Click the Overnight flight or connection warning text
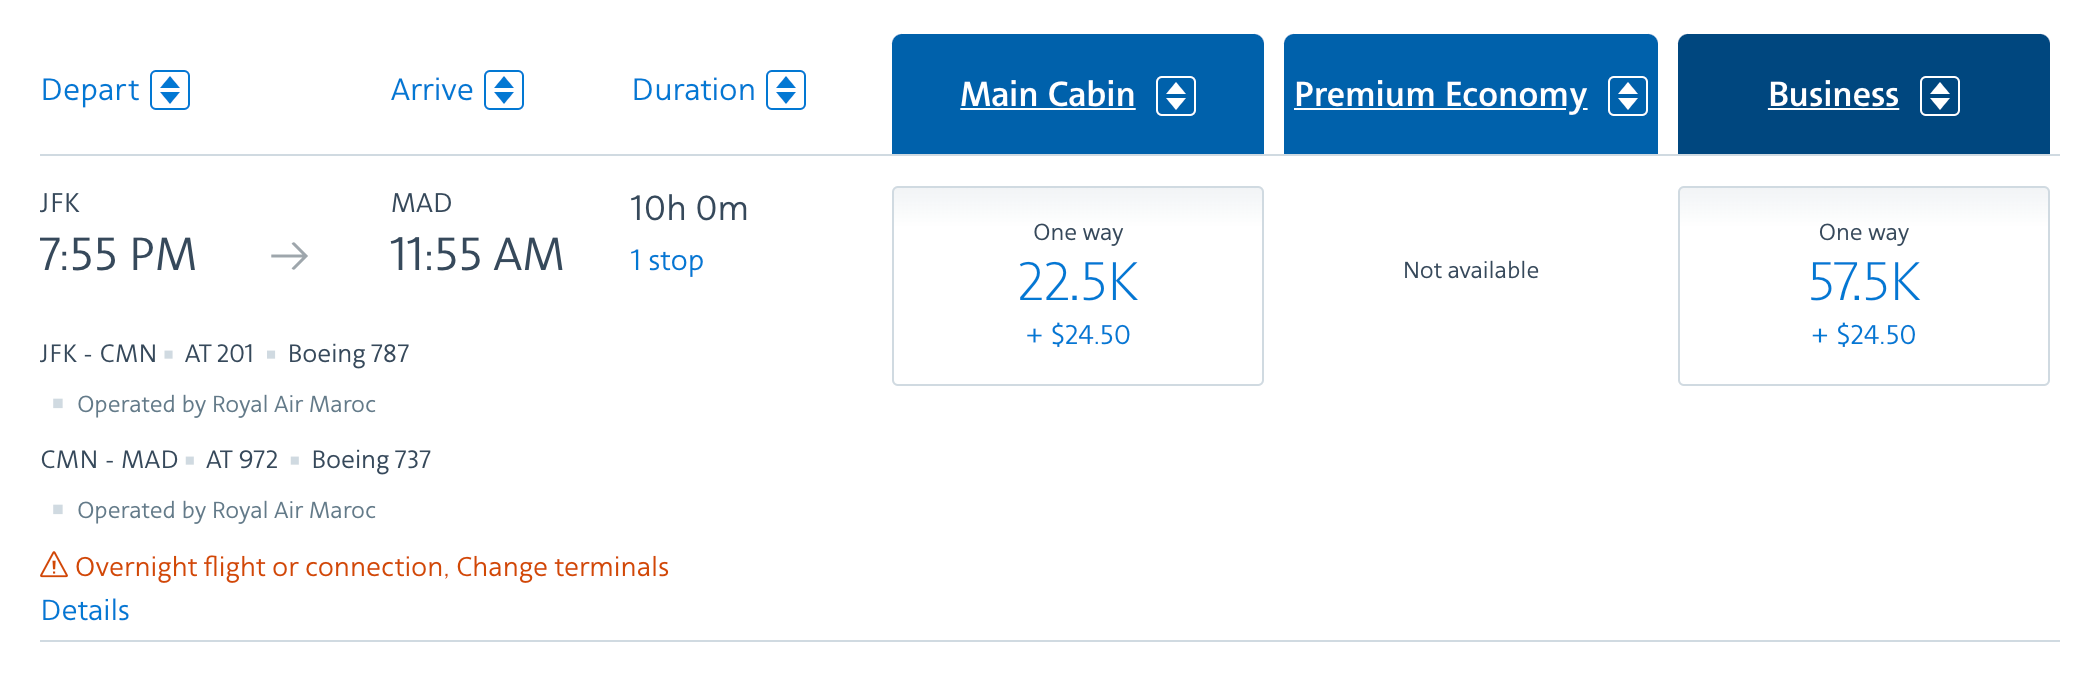Image resolution: width=2090 pixels, height=680 pixels. point(372,567)
